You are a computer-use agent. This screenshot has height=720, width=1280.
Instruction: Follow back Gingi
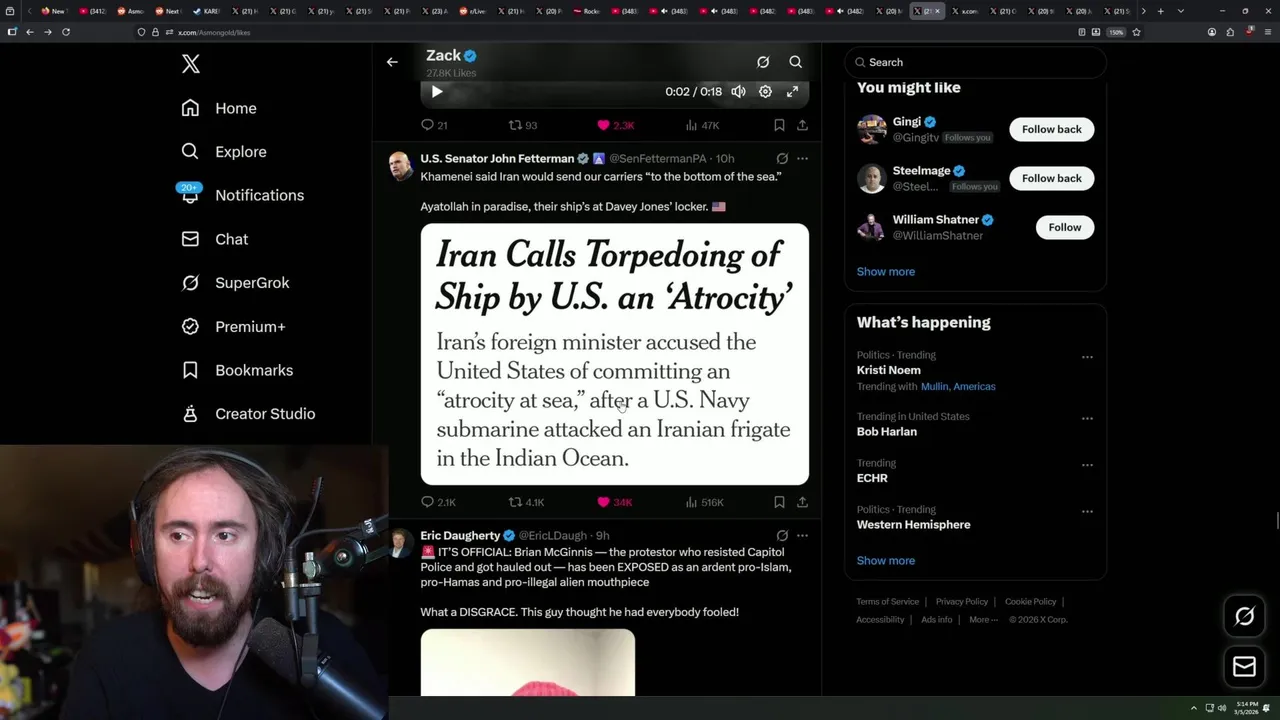click(x=1052, y=129)
